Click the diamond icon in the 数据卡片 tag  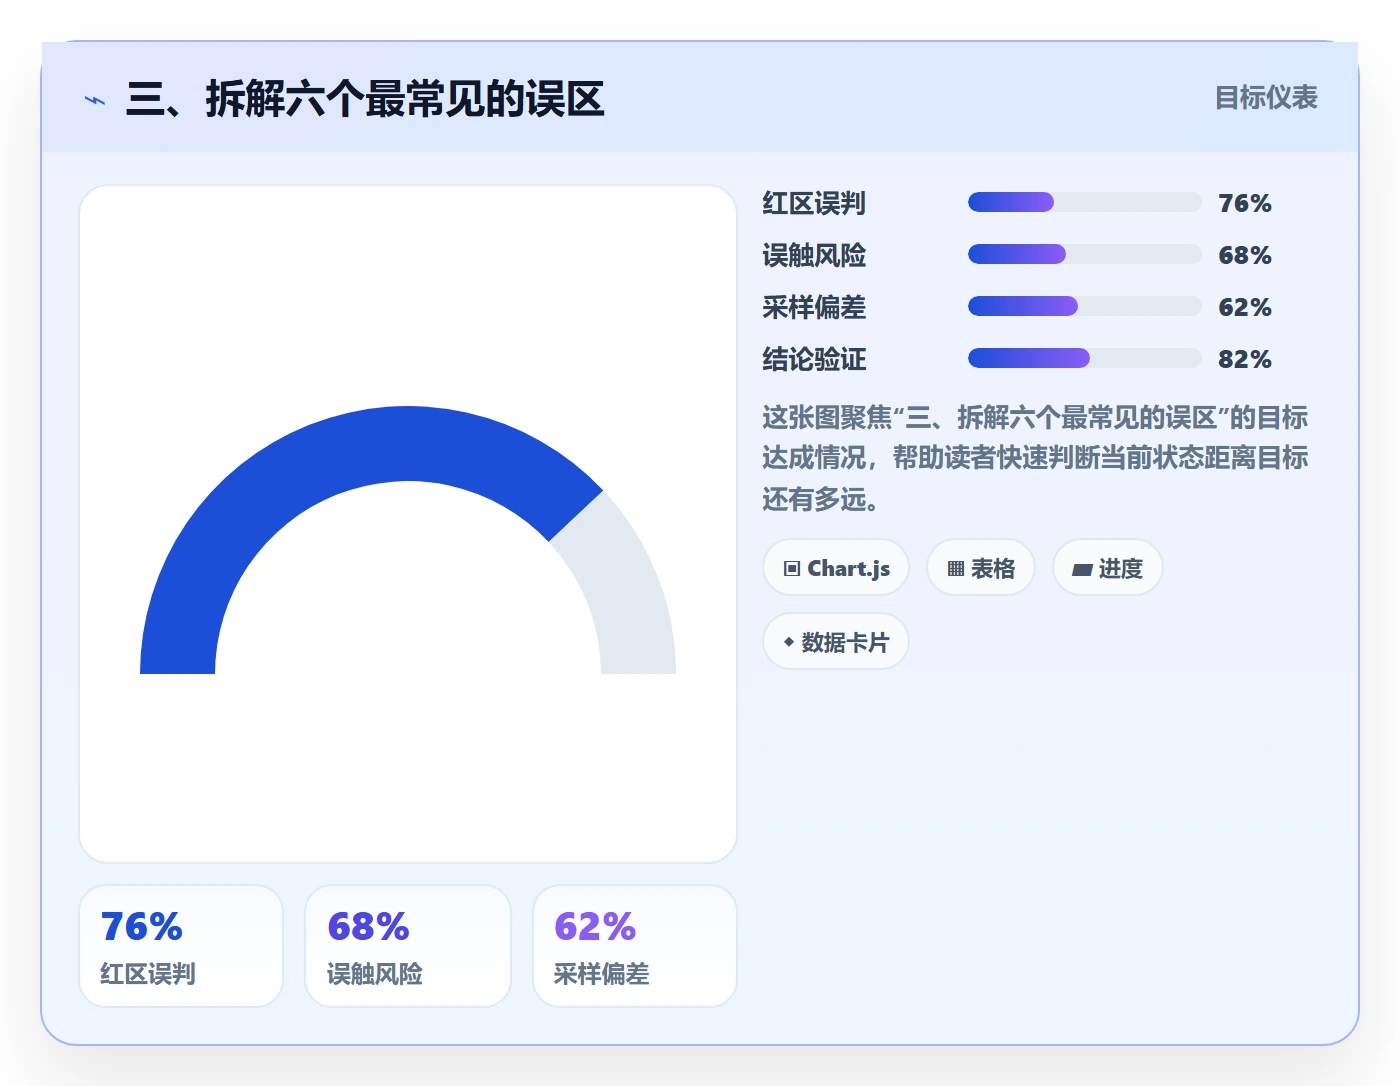pos(789,642)
